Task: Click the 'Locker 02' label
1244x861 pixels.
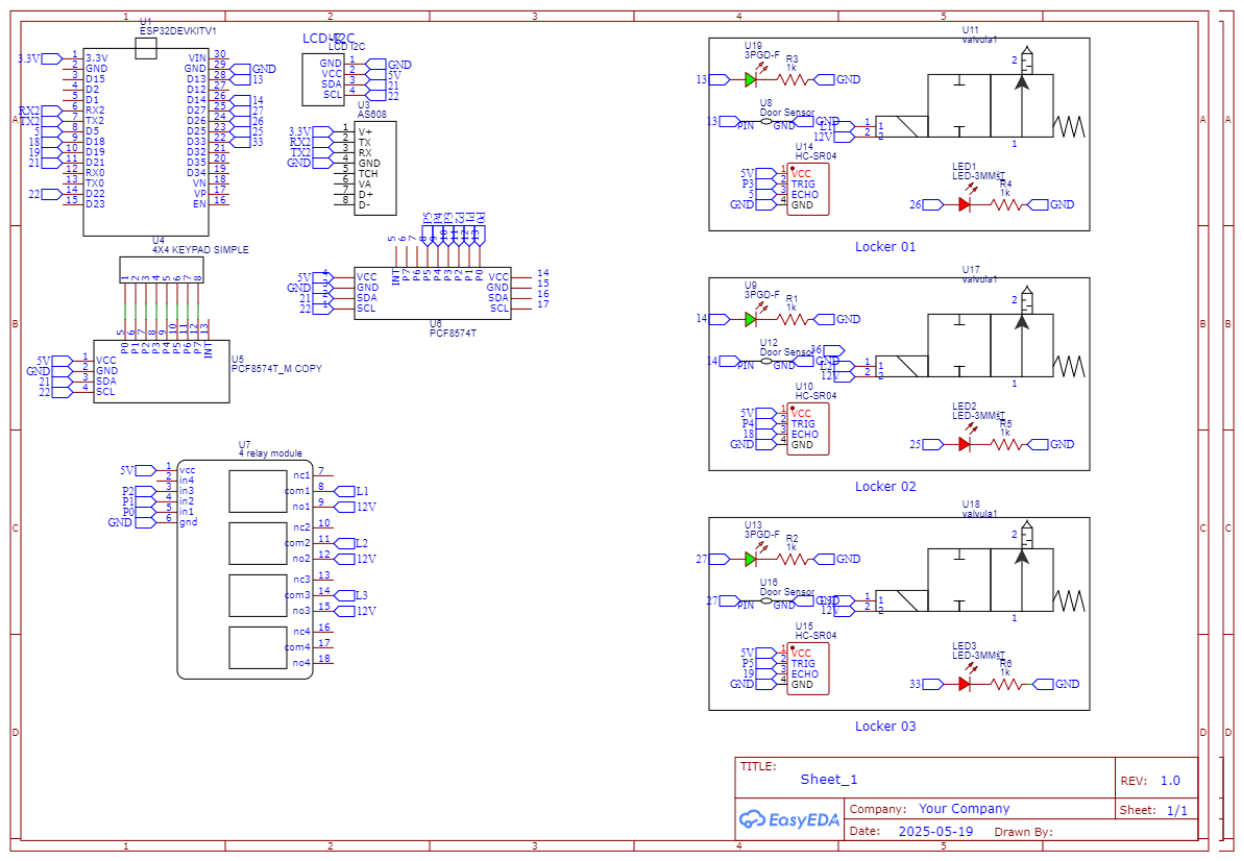Action: (x=885, y=486)
